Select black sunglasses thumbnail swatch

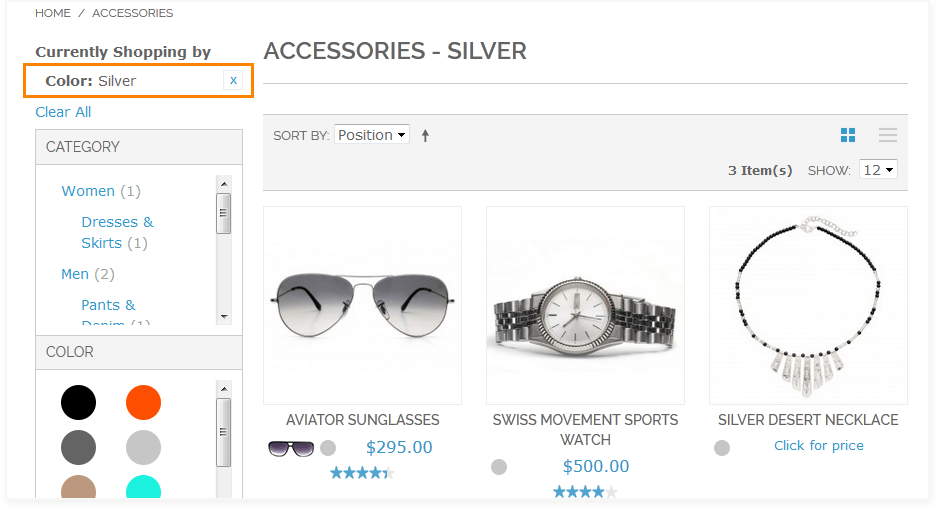291,448
